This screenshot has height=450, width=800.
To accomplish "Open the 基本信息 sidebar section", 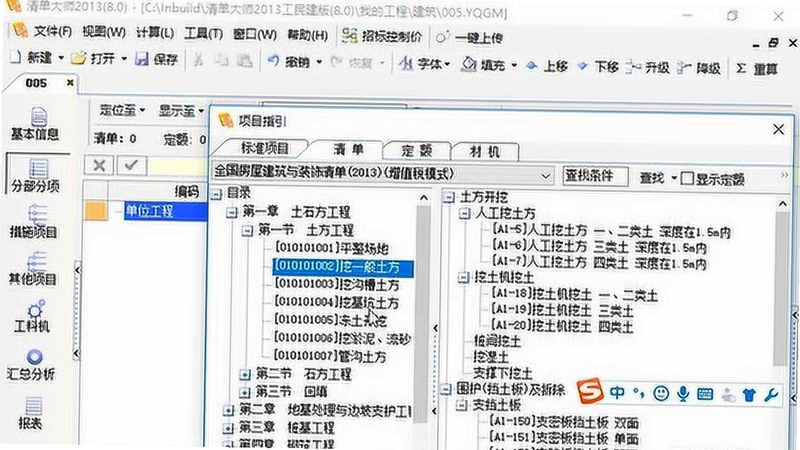I will [x=35, y=124].
